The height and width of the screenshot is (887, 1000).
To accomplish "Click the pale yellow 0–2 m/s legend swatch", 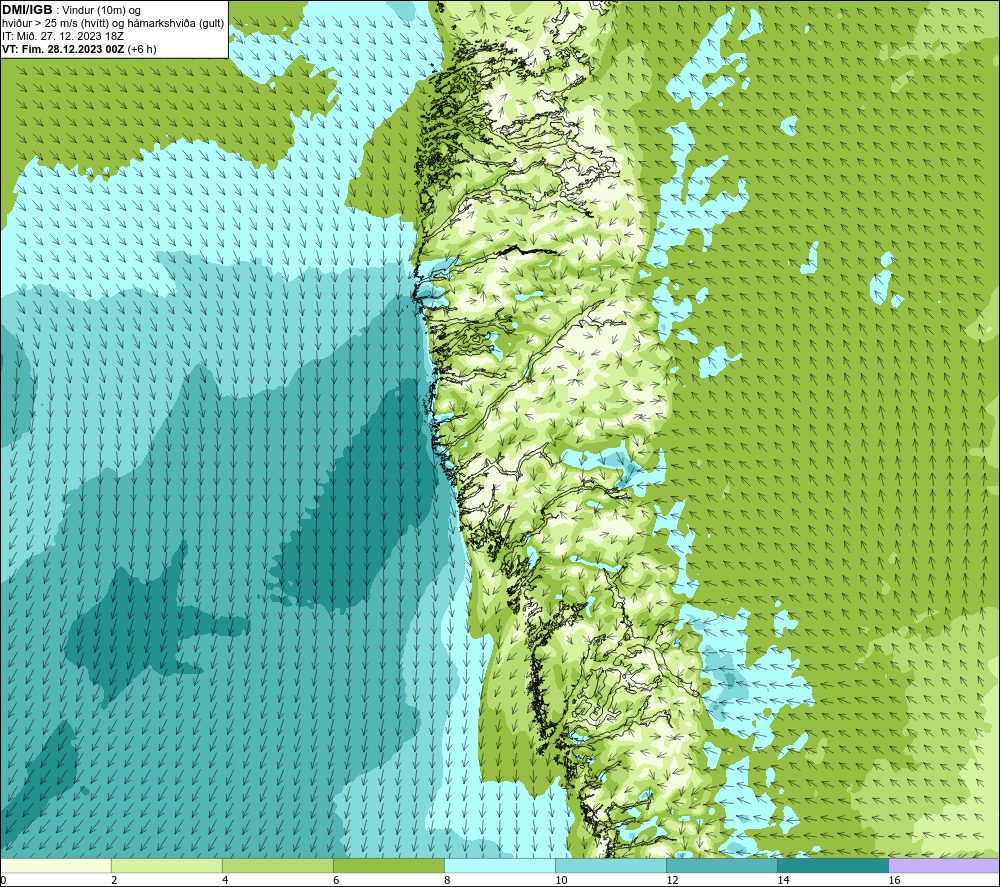I will click(56, 866).
